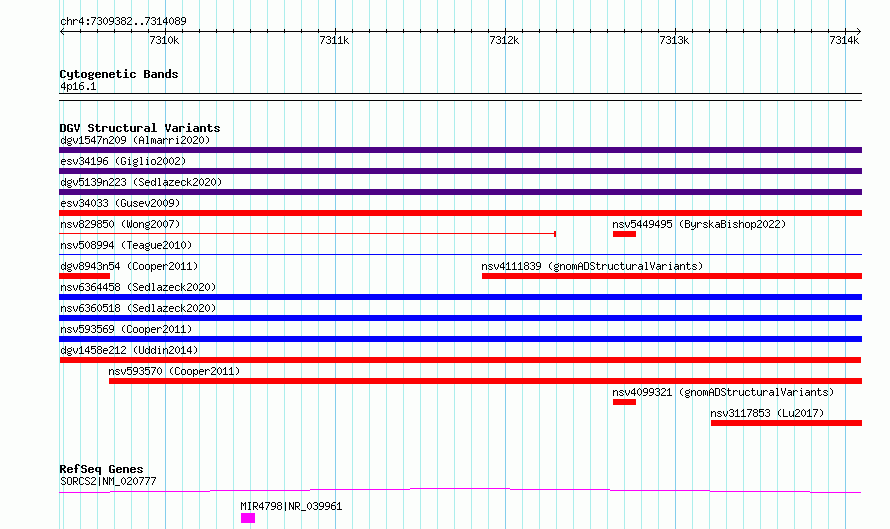Image resolution: width=890 pixels, height=529 pixels.
Task: Click the magenta MIR4798 gene box
Action: click(x=248, y=518)
